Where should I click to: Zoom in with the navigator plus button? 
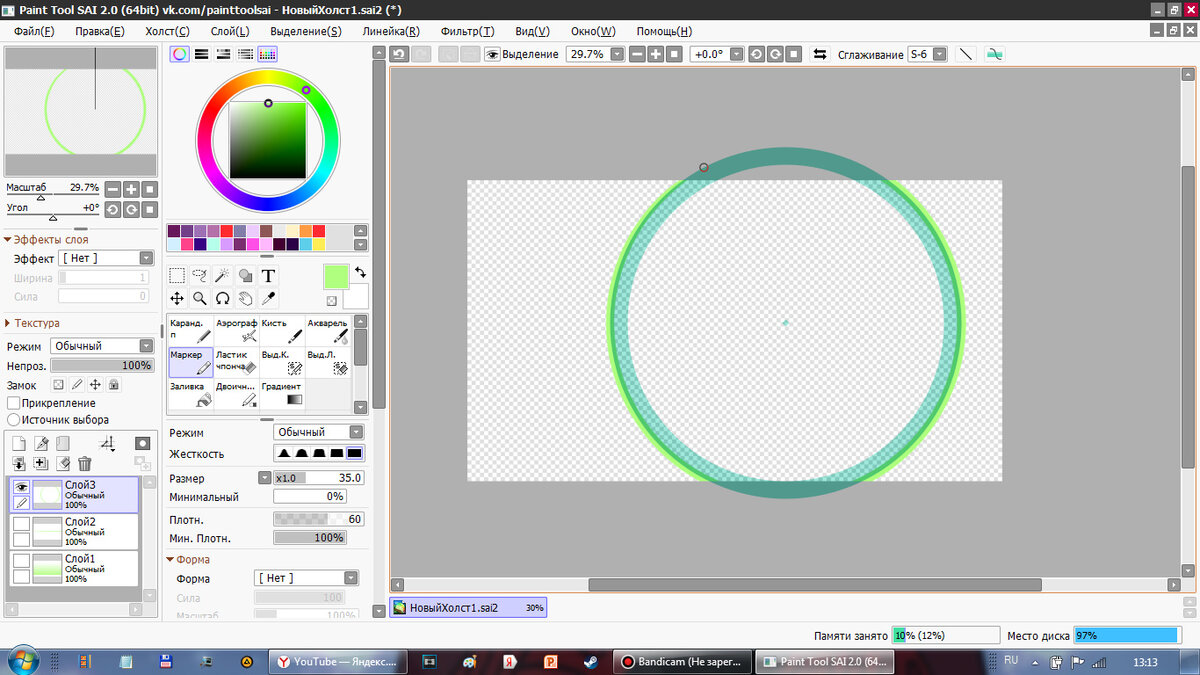coord(131,189)
